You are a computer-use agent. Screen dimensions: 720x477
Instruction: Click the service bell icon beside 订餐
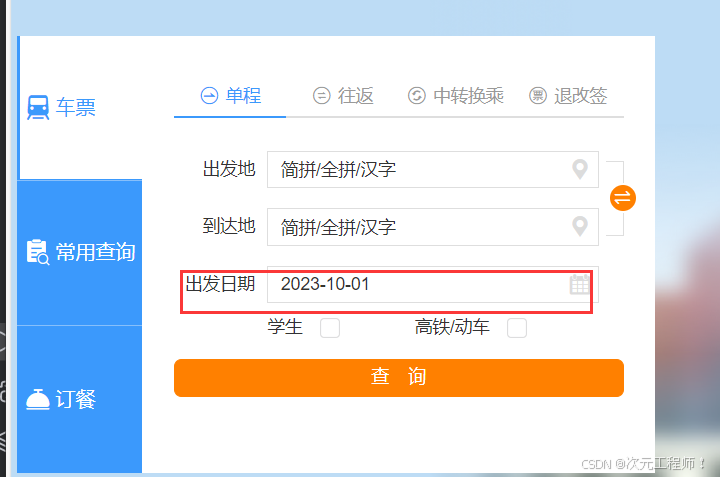coord(38,399)
